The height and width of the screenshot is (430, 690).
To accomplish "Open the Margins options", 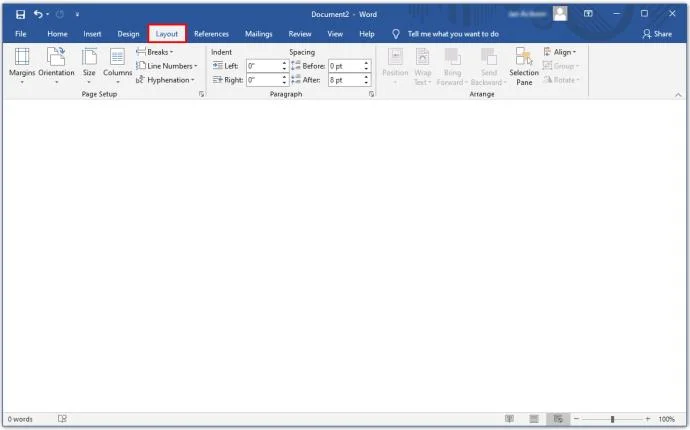I will coord(22,66).
